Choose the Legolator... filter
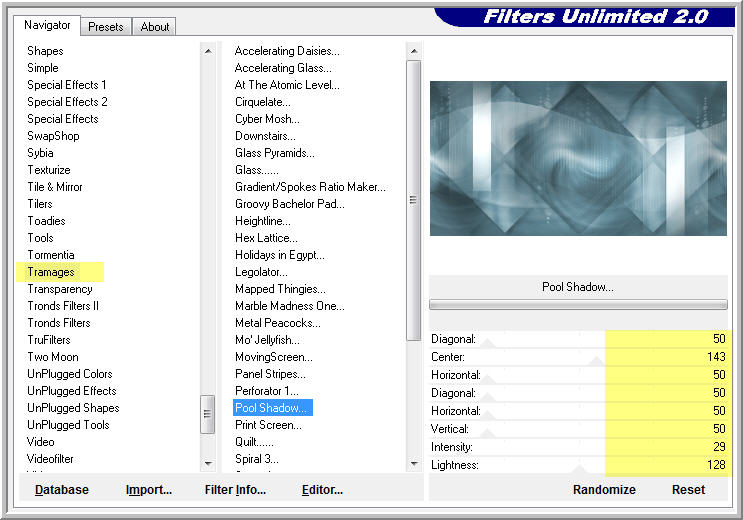This screenshot has height=520, width=743. [x=262, y=272]
